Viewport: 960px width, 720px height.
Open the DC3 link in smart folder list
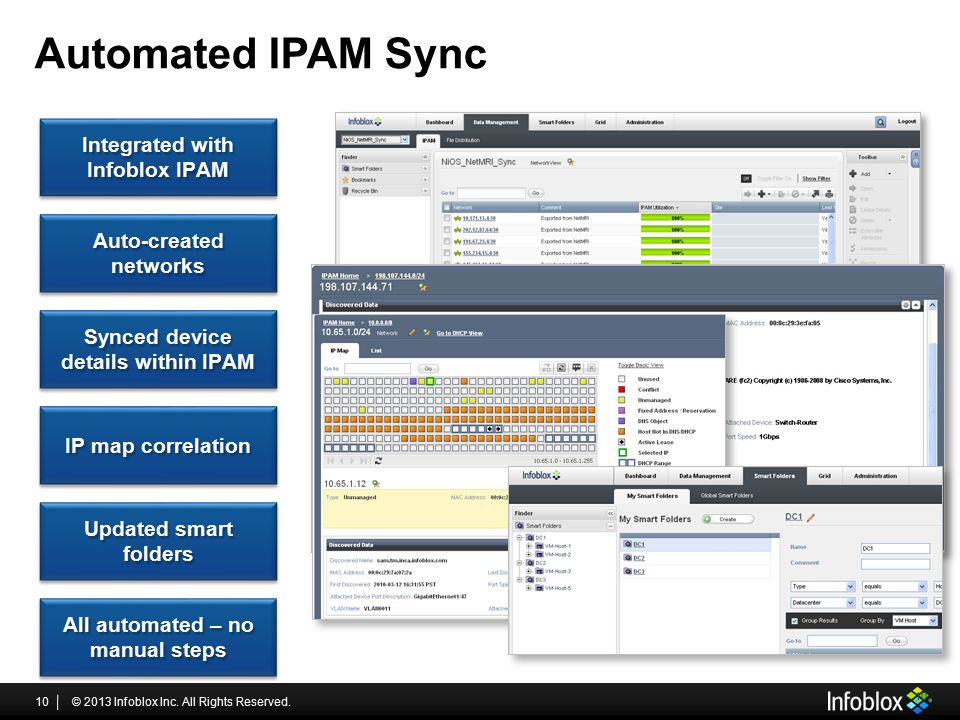click(639, 571)
